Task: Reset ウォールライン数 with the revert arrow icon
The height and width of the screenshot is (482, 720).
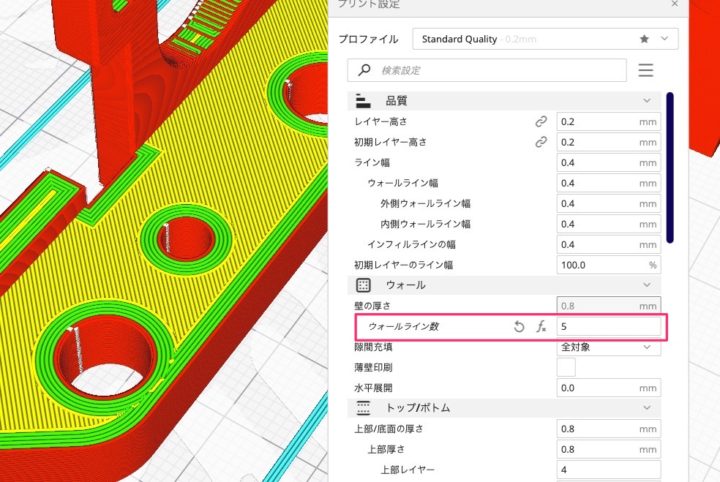Action: point(519,327)
